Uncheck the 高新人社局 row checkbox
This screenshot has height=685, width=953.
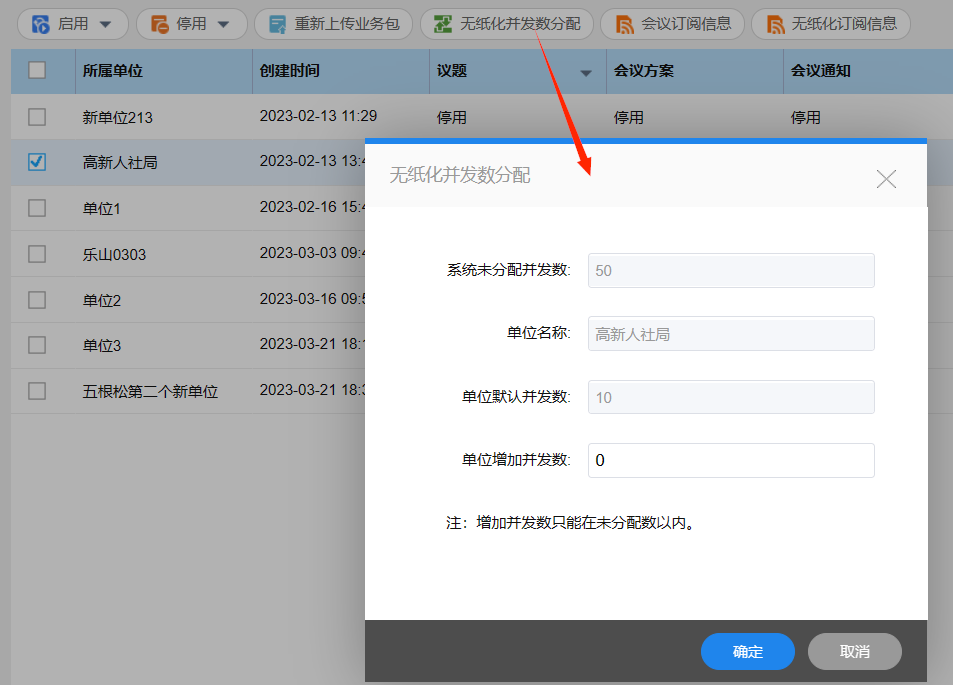point(37,162)
